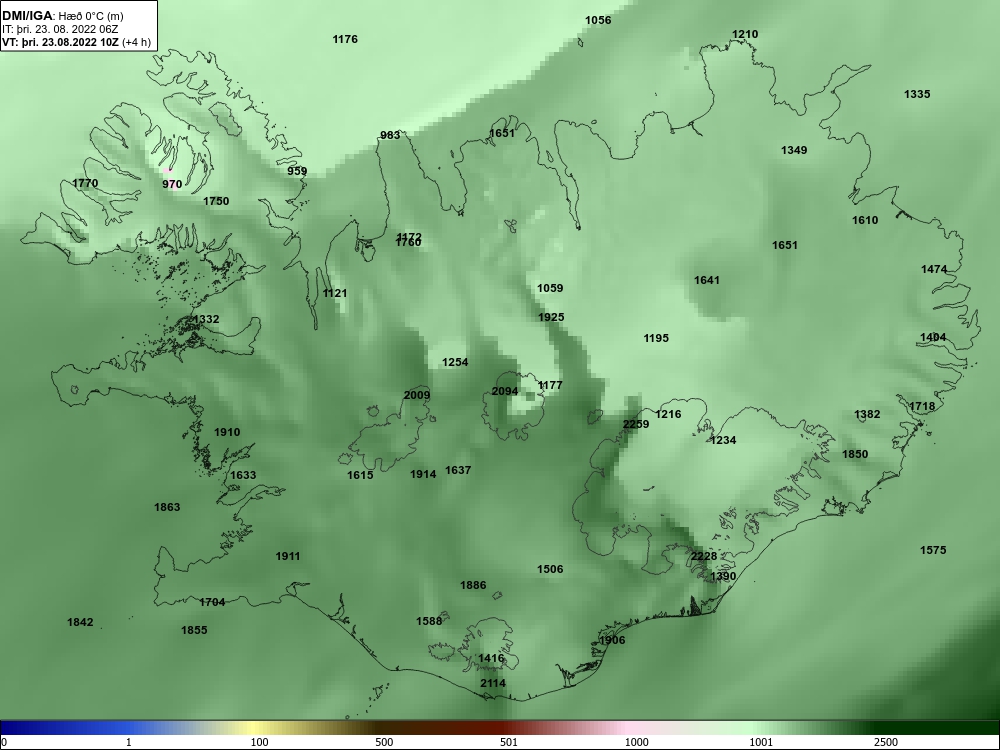Select the western value 1910
The image size is (1000, 750).
[227, 432]
